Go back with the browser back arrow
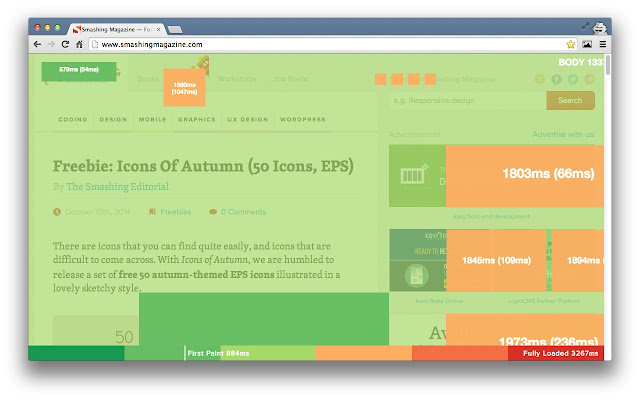Image resolution: width=640 pixels, height=400 pixels. click(x=37, y=44)
